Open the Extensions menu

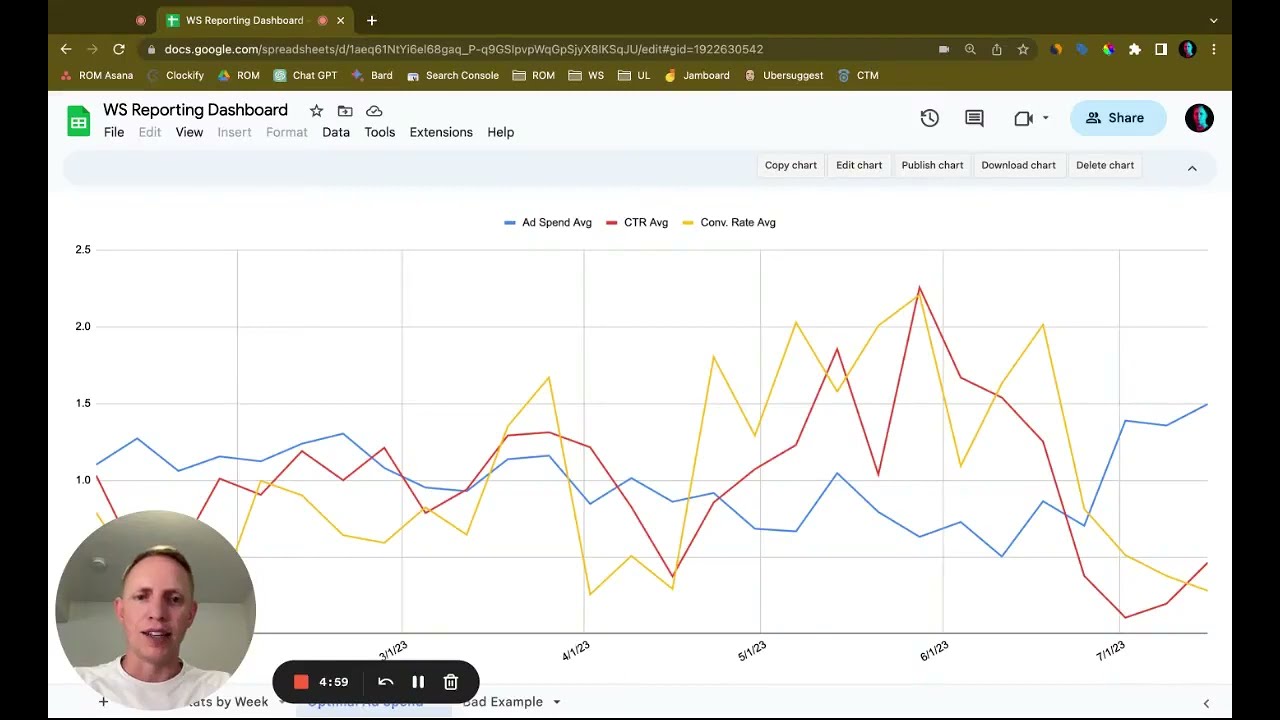tap(441, 132)
